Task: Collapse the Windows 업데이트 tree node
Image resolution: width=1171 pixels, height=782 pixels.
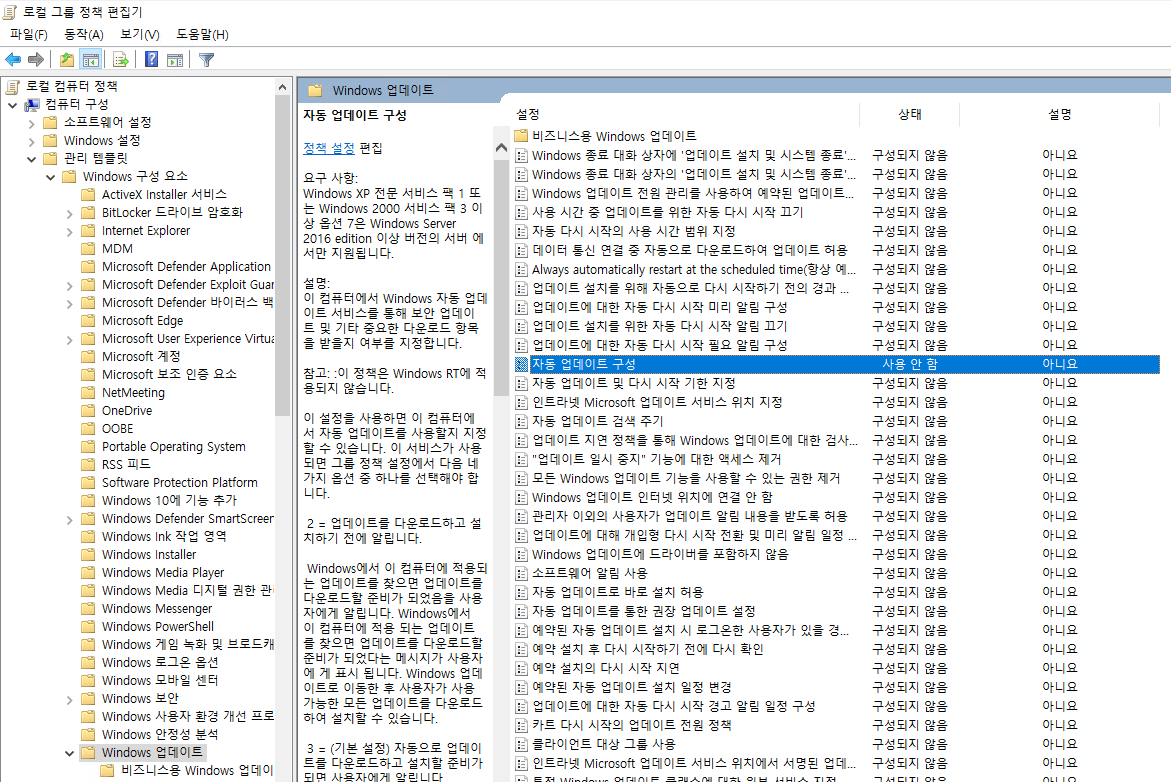Action: 69,754
